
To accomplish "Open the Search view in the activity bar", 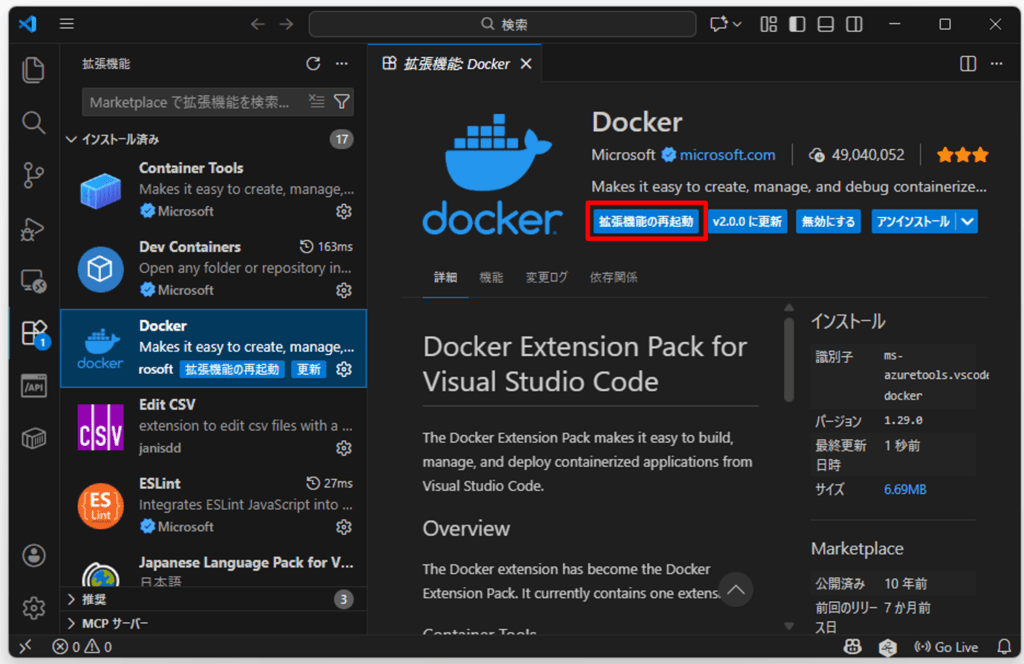I will pyautogui.click(x=33, y=122).
